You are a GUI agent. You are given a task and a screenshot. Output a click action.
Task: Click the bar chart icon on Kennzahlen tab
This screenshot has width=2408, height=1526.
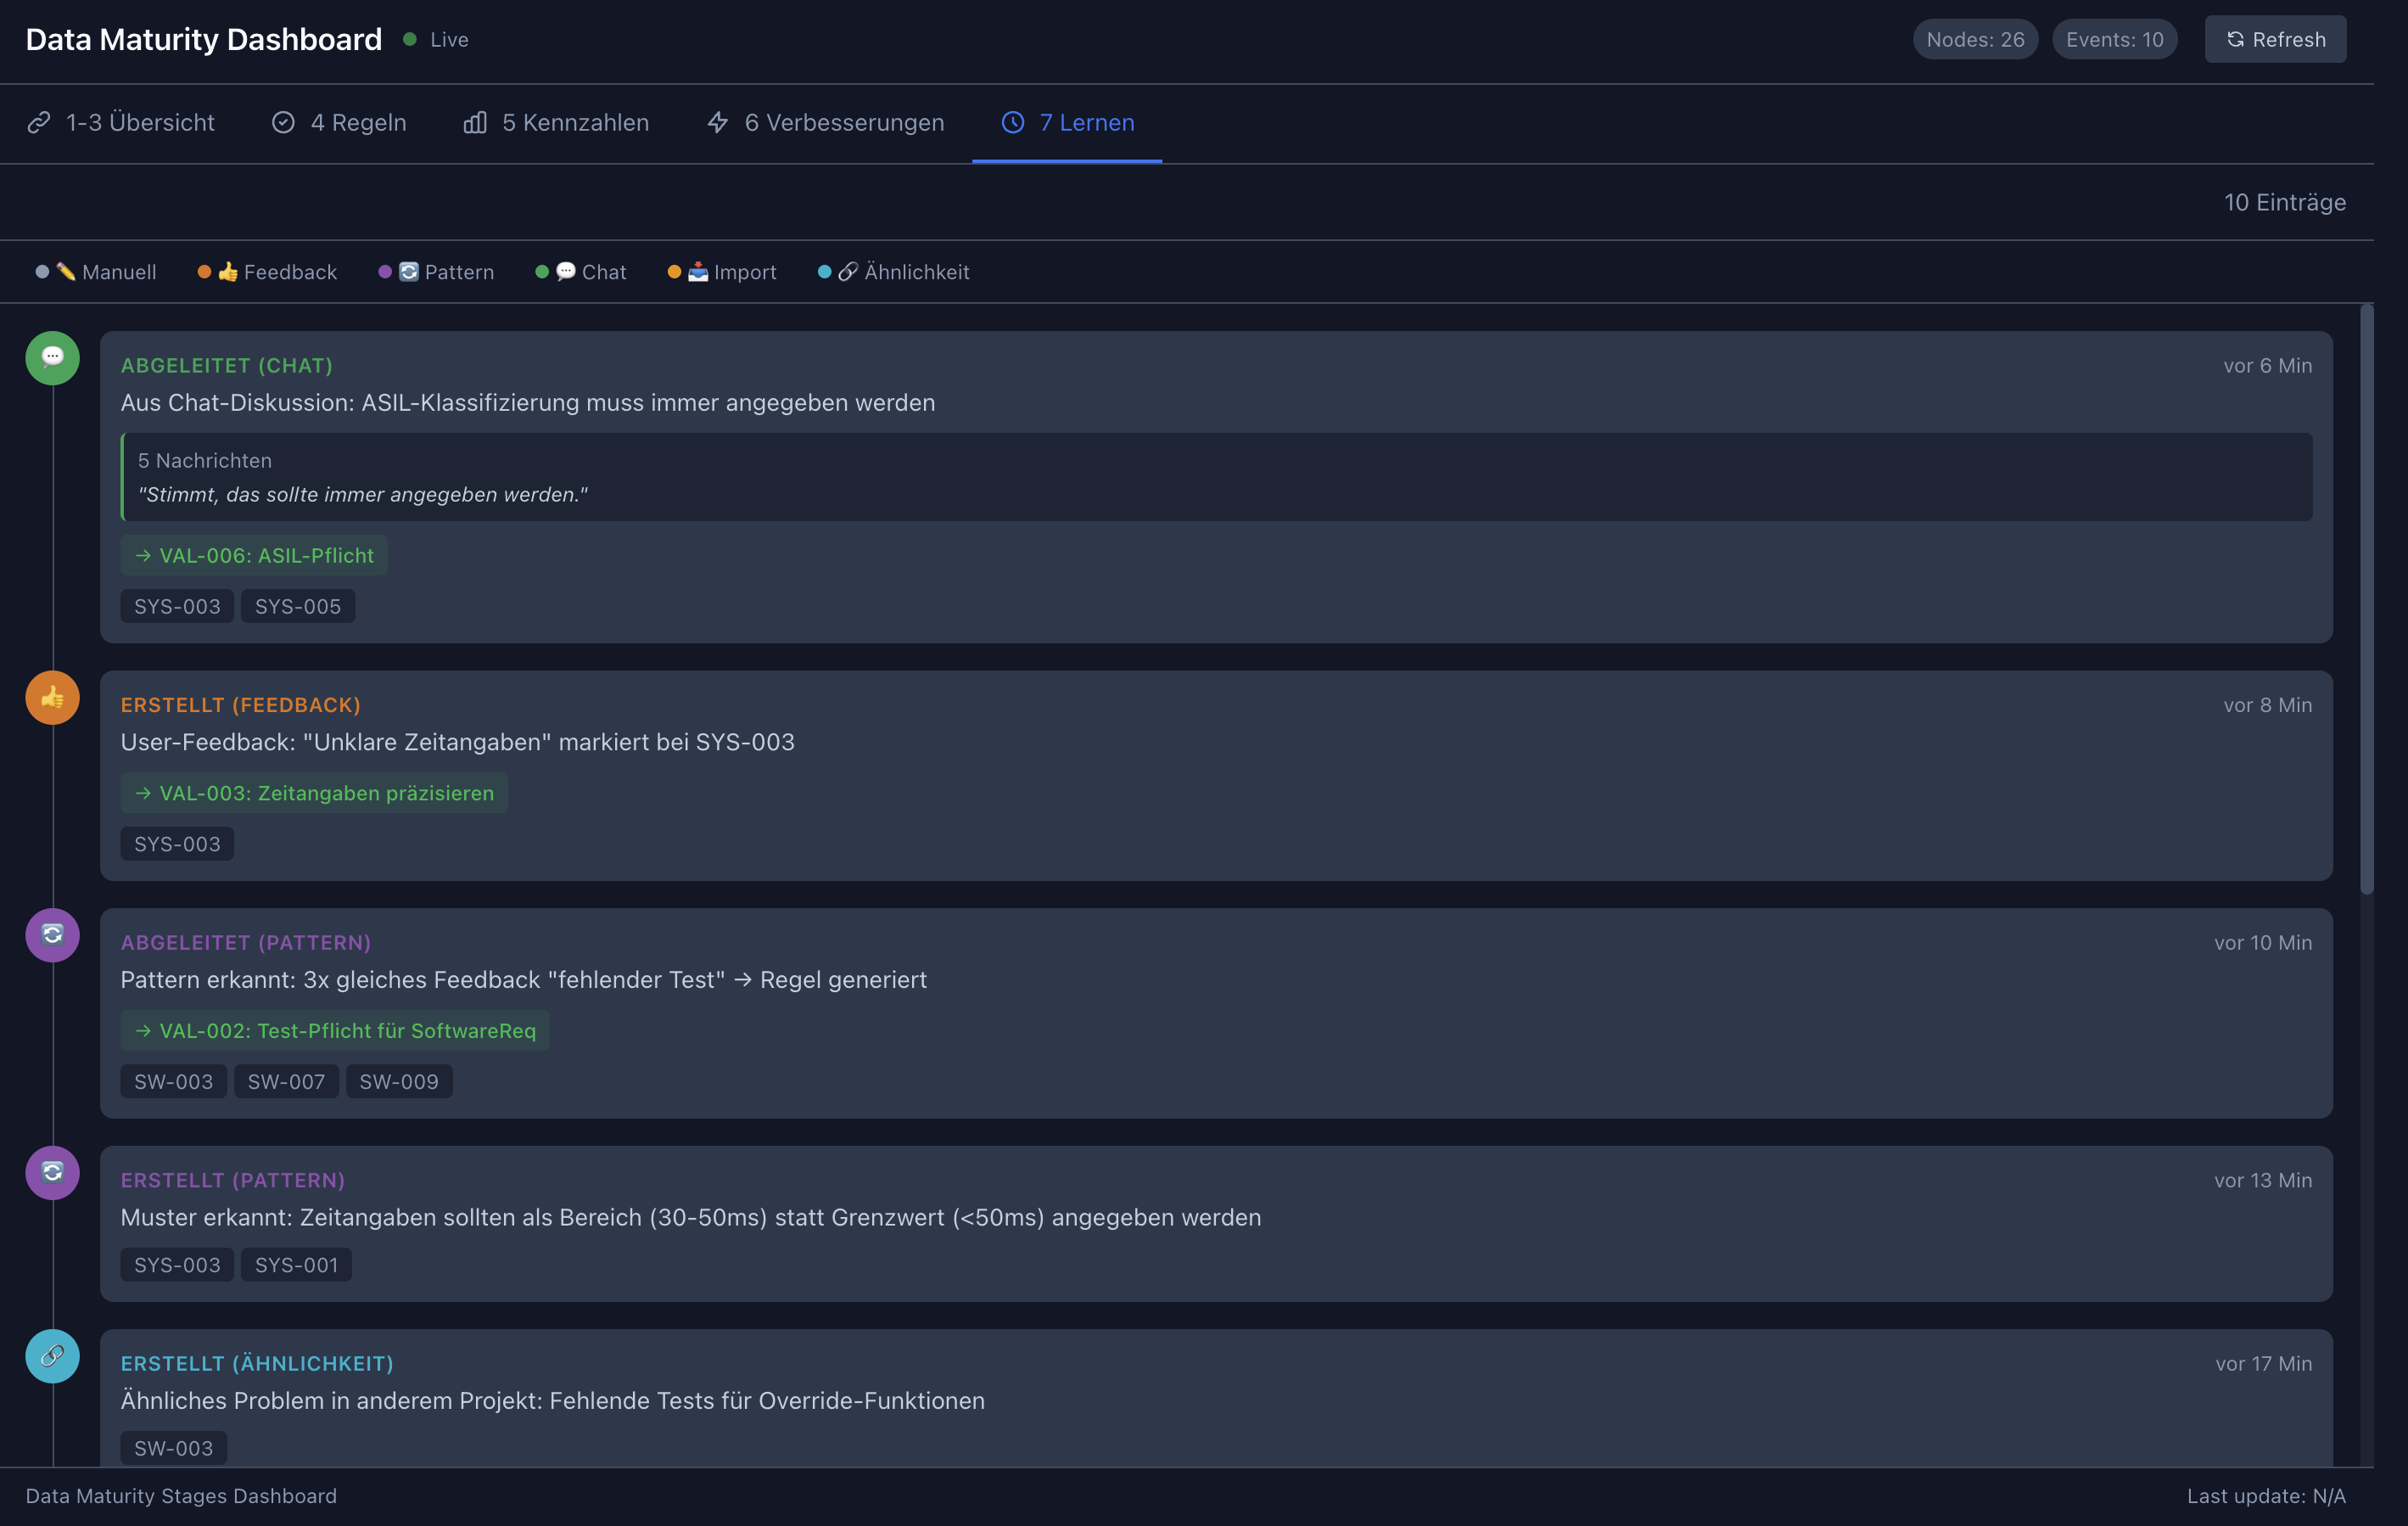[475, 122]
